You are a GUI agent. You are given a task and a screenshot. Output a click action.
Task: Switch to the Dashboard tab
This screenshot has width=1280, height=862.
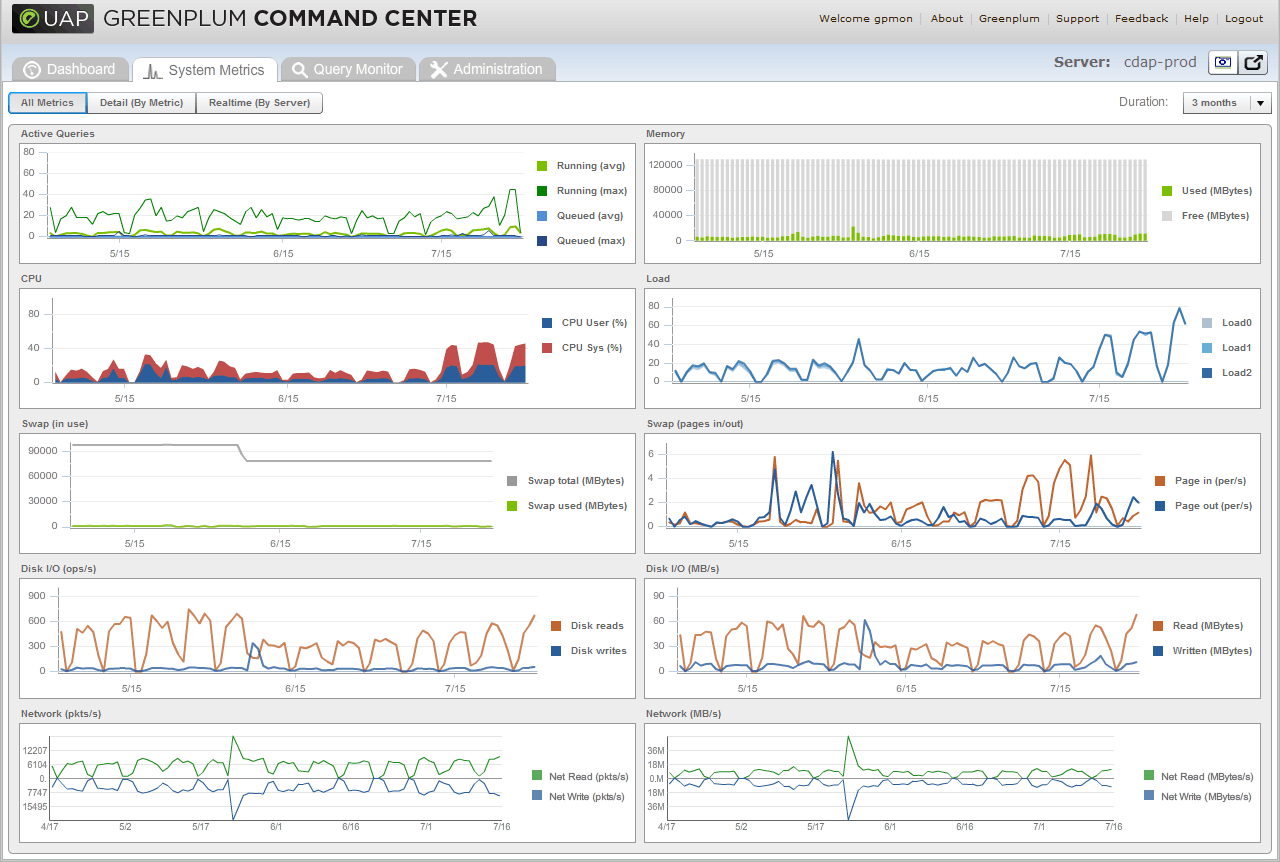pyautogui.click(x=70, y=69)
